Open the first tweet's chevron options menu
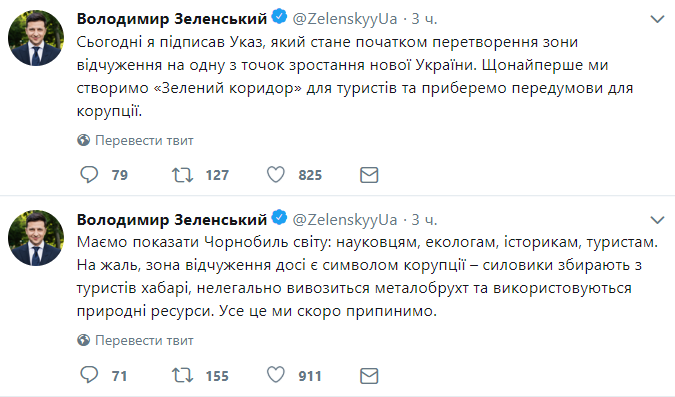The width and height of the screenshot is (675, 397). point(657,19)
